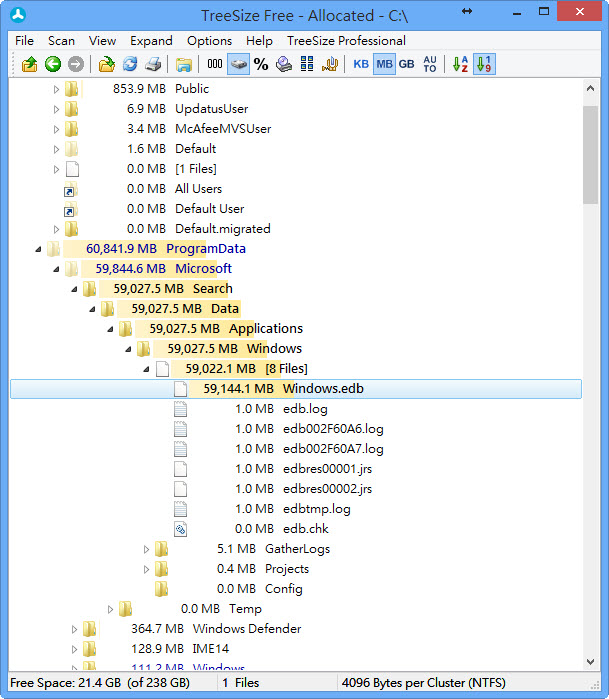Click the edbres00002.jrs file icon
609x699 pixels.
(x=180, y=489)
